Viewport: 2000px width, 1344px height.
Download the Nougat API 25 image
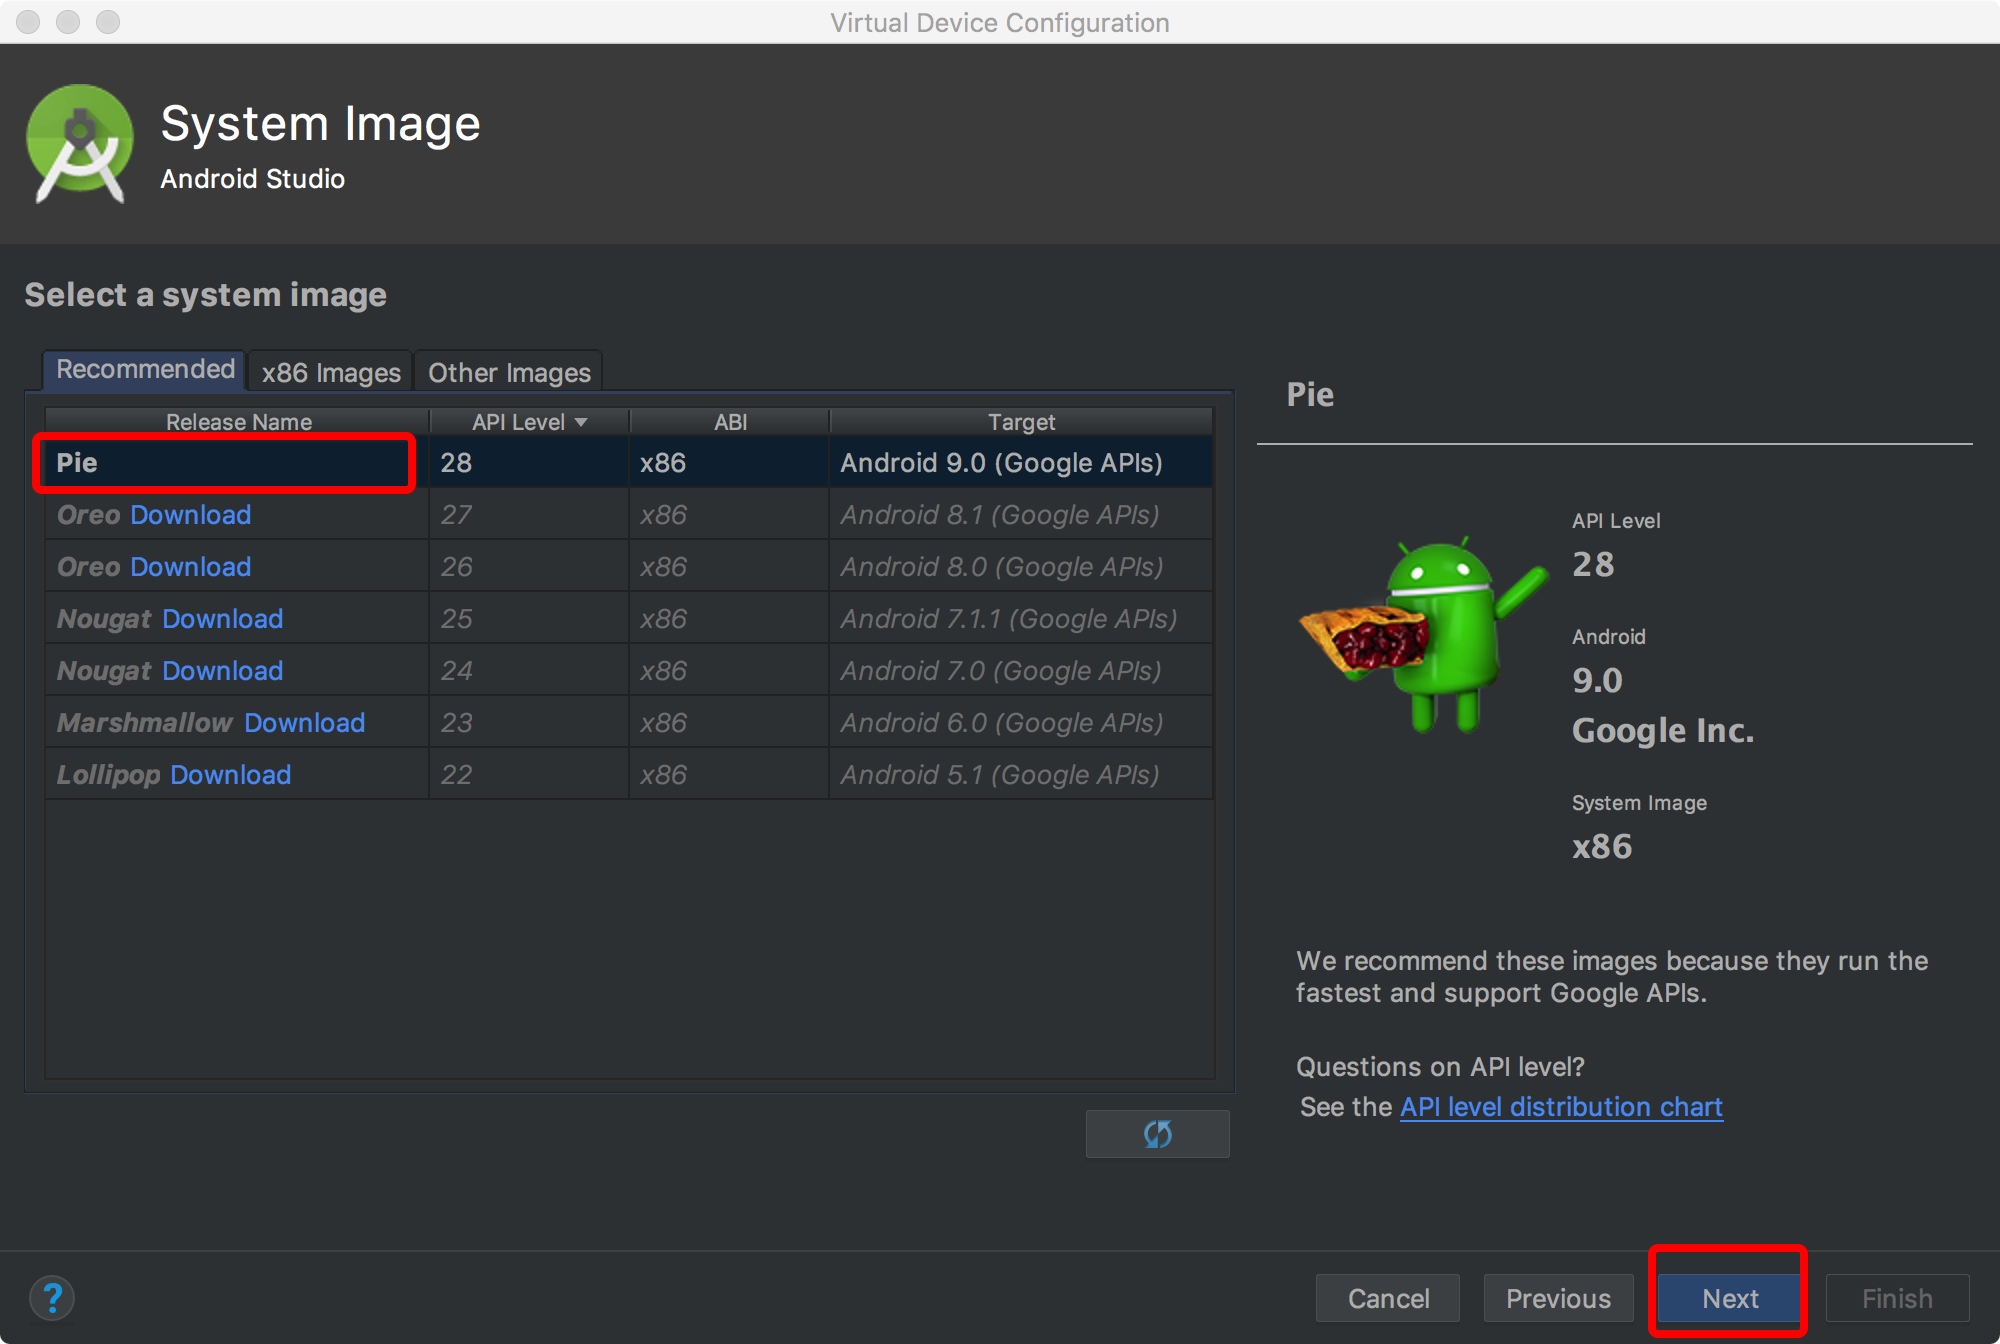[222, 619]
